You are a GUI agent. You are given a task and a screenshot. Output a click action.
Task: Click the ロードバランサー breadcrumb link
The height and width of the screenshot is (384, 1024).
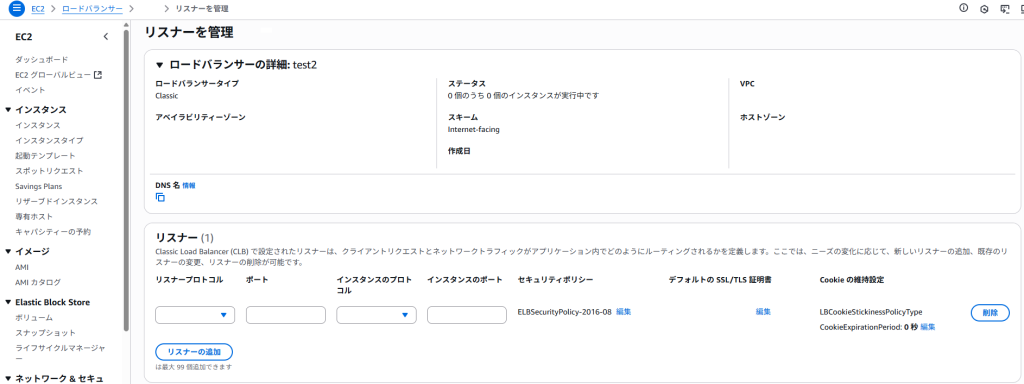[92, 8]
